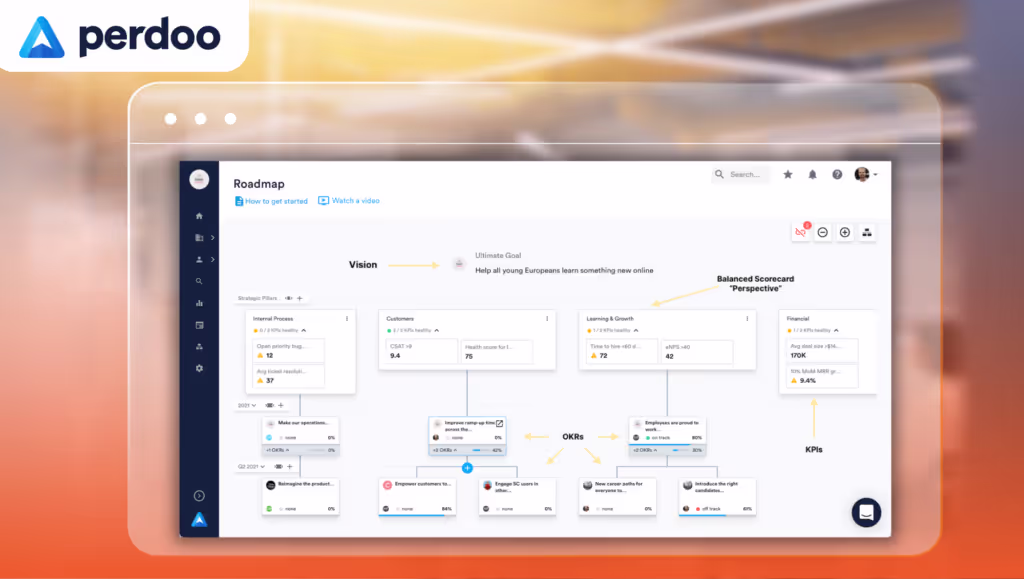Screen dimensions: 1024x579
Task: Open three-dot menu on Internal Process card
Action: pyautogui.click(x=347, y=318)
